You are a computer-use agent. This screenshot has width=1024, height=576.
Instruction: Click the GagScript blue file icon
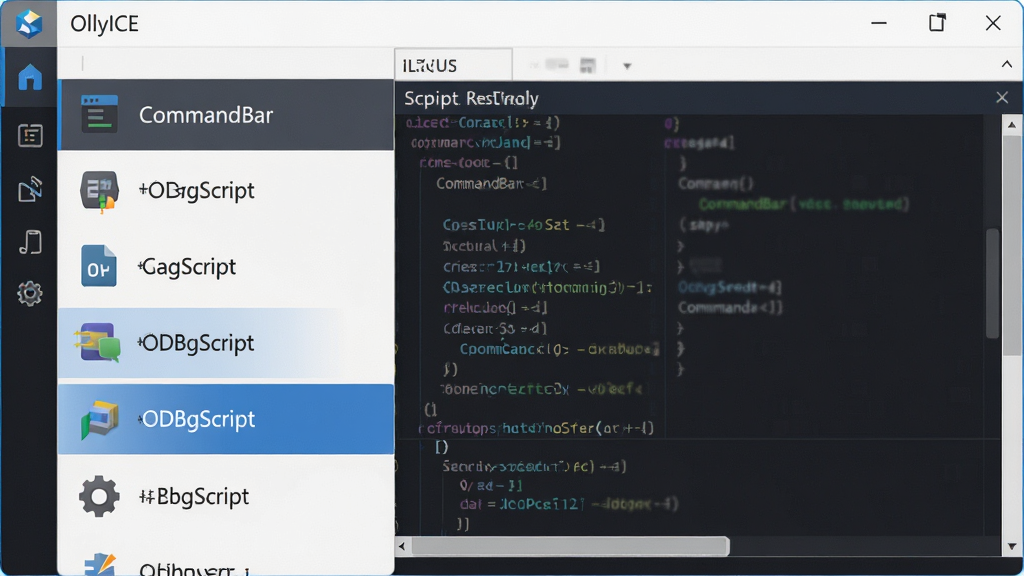[x=99, y=266]
